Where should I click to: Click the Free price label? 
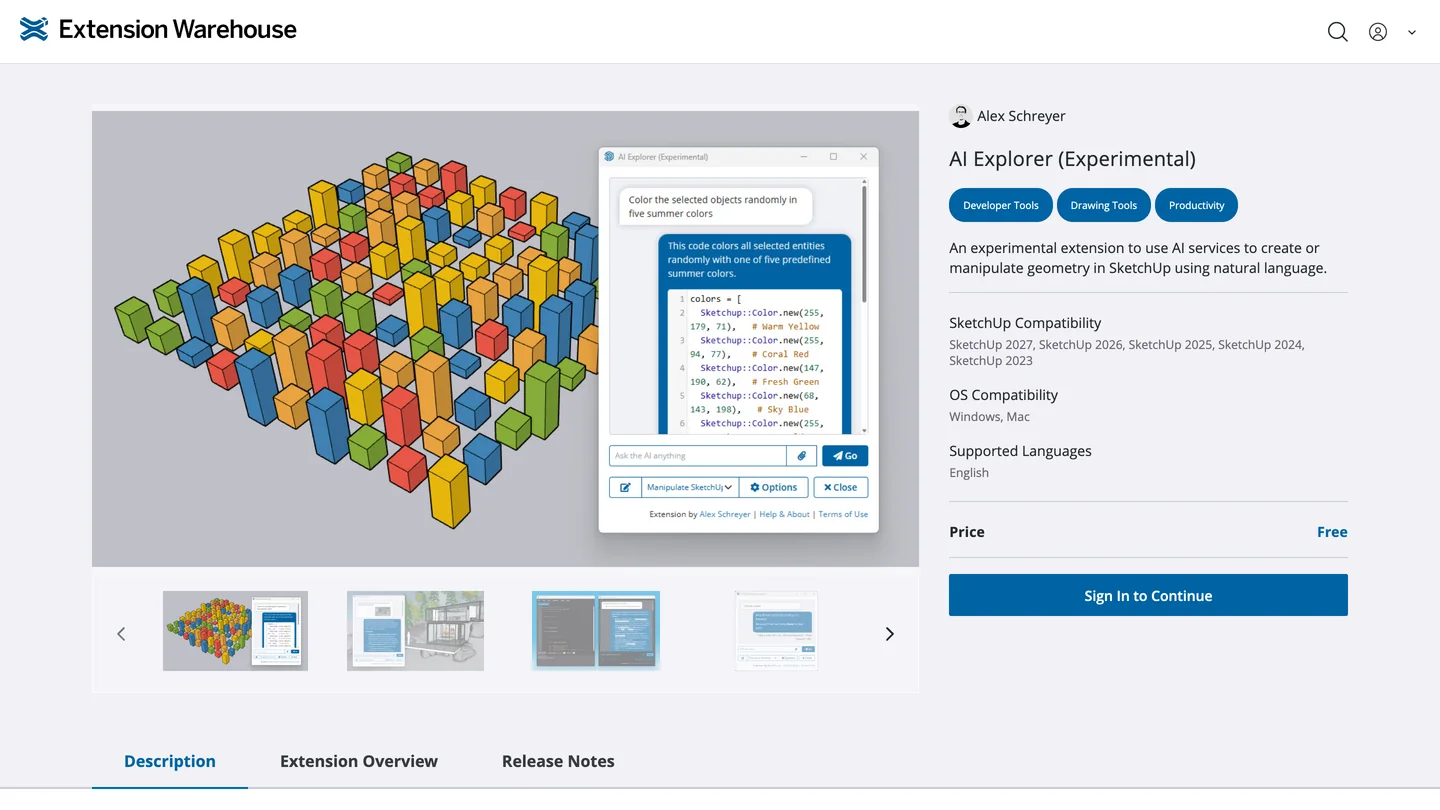1332,532
